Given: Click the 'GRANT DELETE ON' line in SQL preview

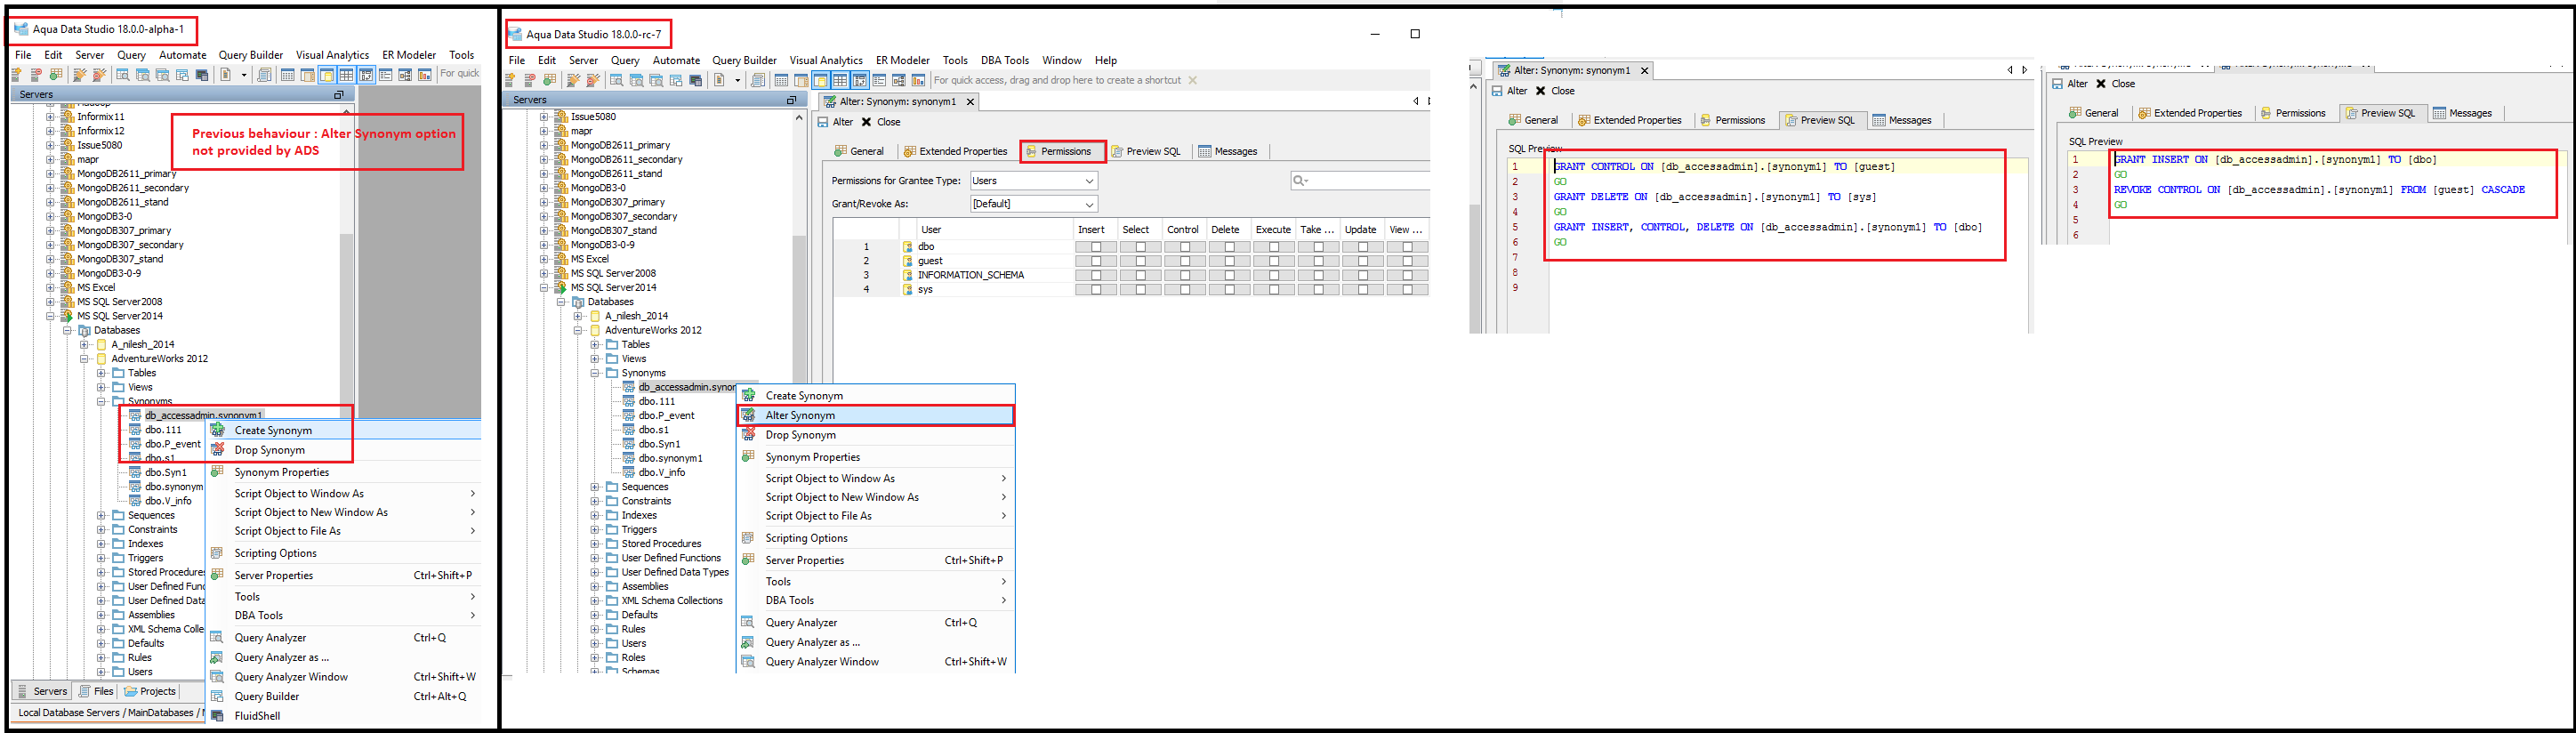Looking at the screenshot, I should tap(1715, 197).
